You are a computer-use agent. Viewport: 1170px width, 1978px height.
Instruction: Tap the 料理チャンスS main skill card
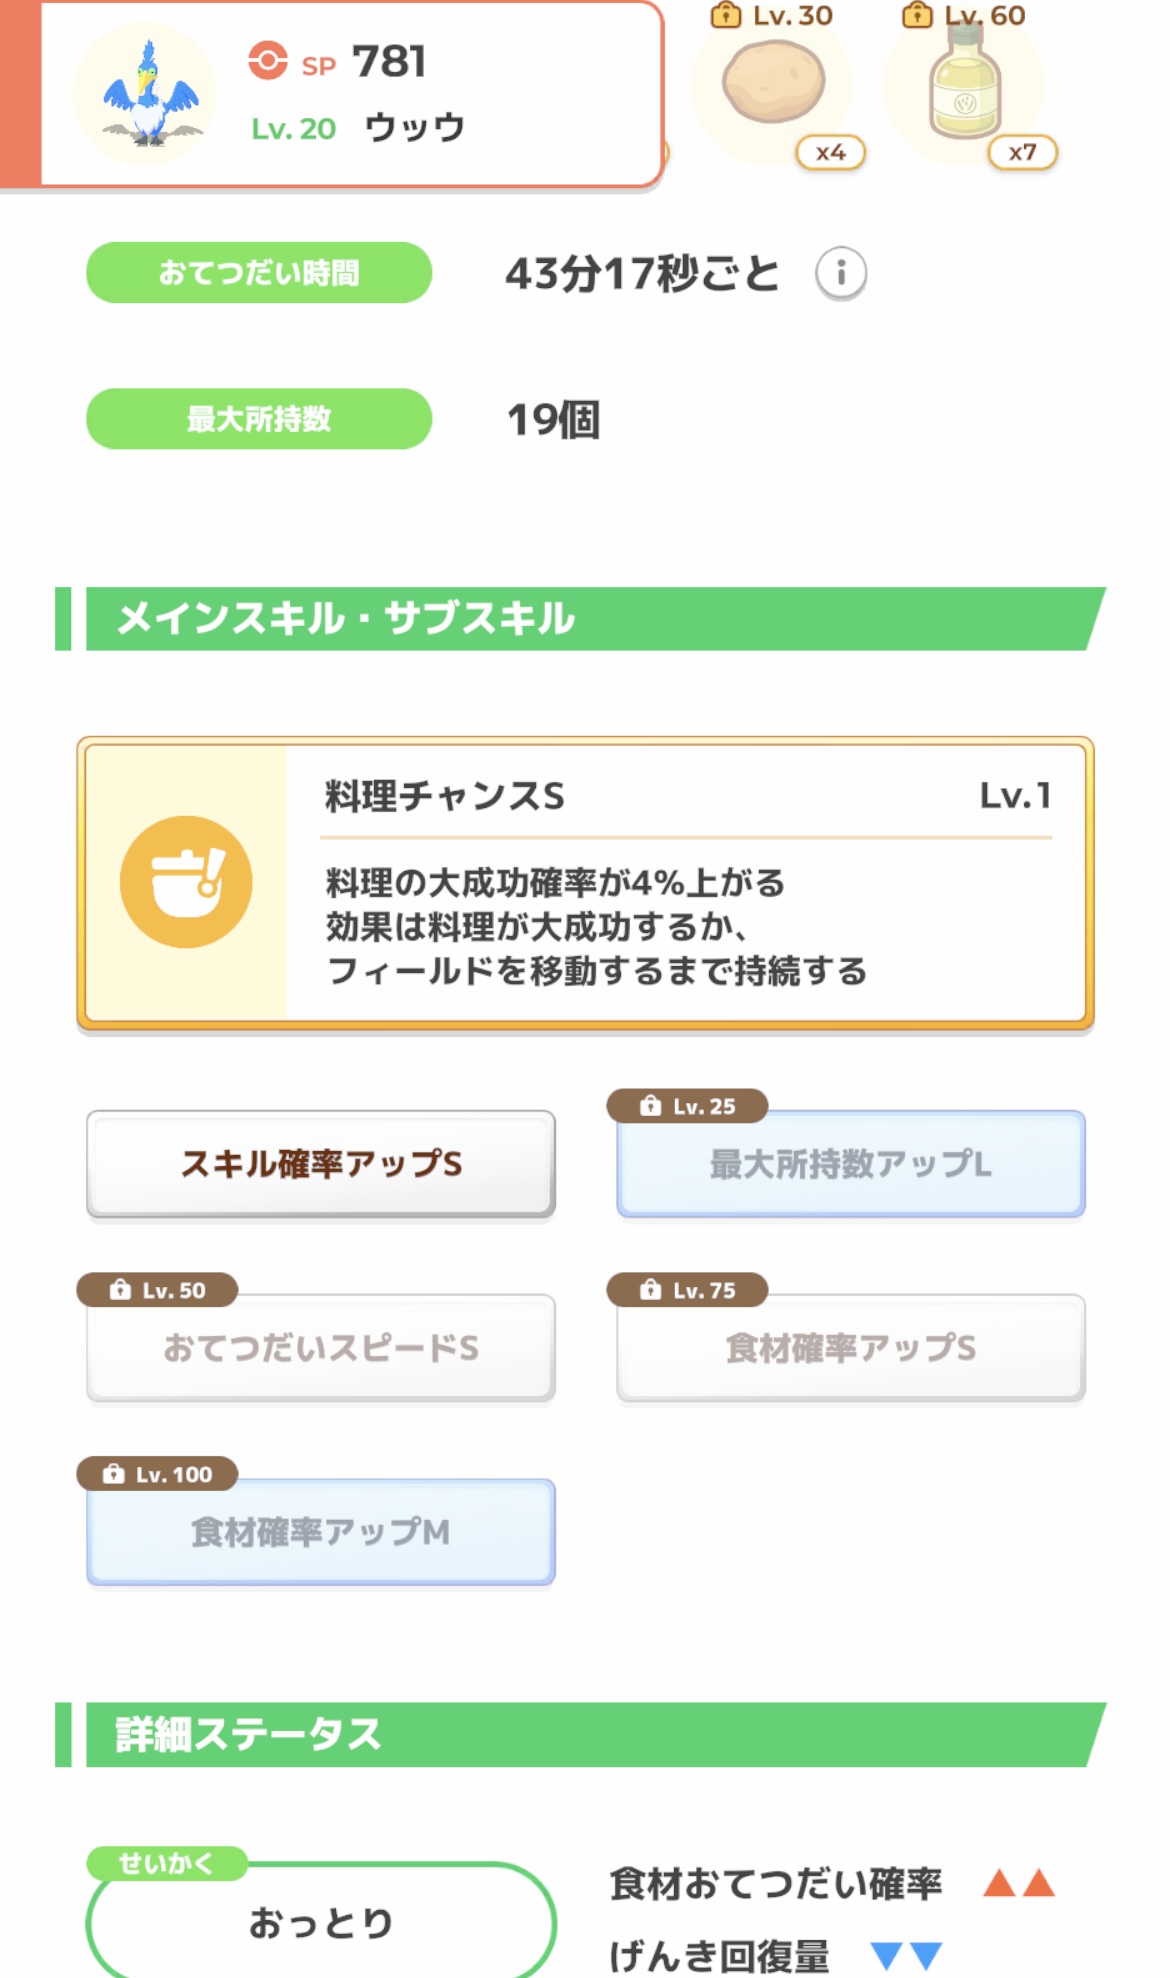686,883
